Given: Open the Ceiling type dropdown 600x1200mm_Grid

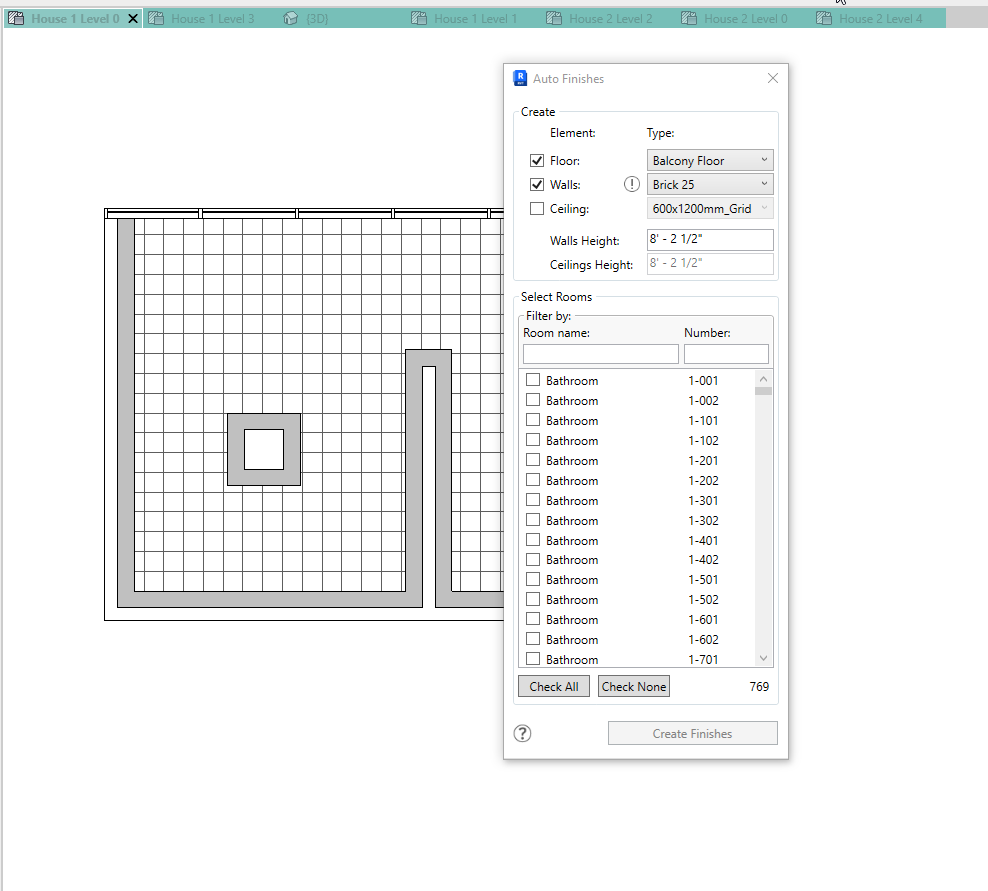Looking at the screenshot, I should 709,209.
